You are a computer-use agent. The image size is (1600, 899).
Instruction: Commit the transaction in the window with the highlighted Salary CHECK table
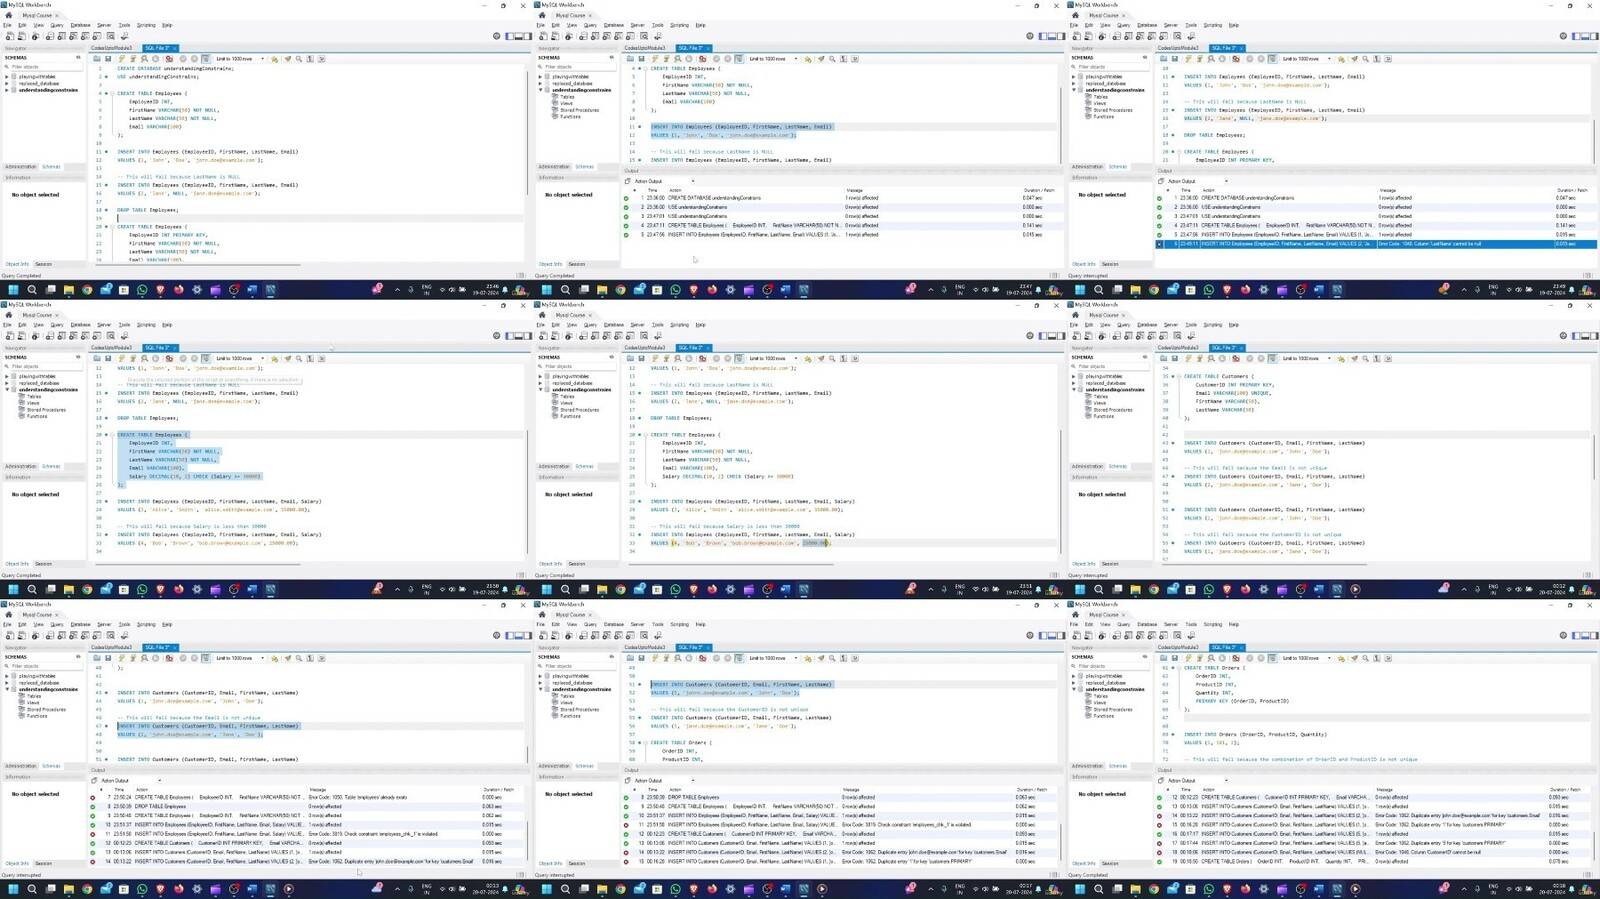(x=183, y=358)
